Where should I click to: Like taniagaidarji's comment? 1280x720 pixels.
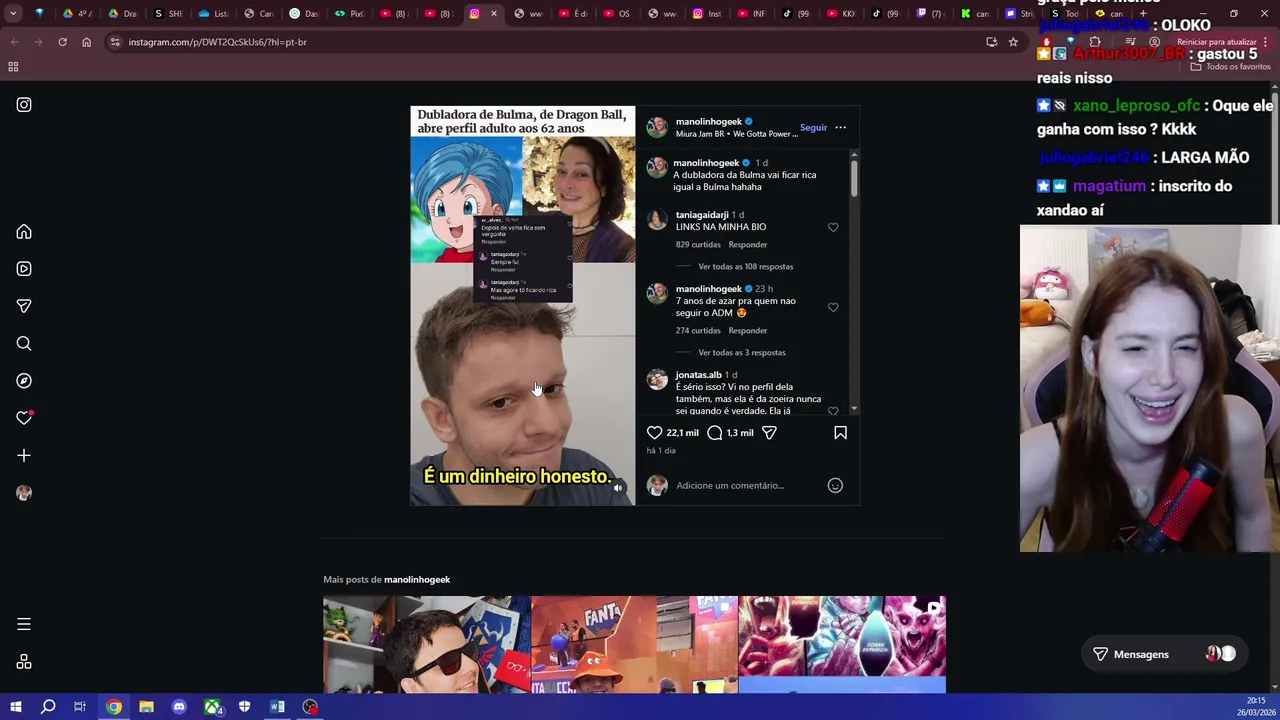point(833,228)
